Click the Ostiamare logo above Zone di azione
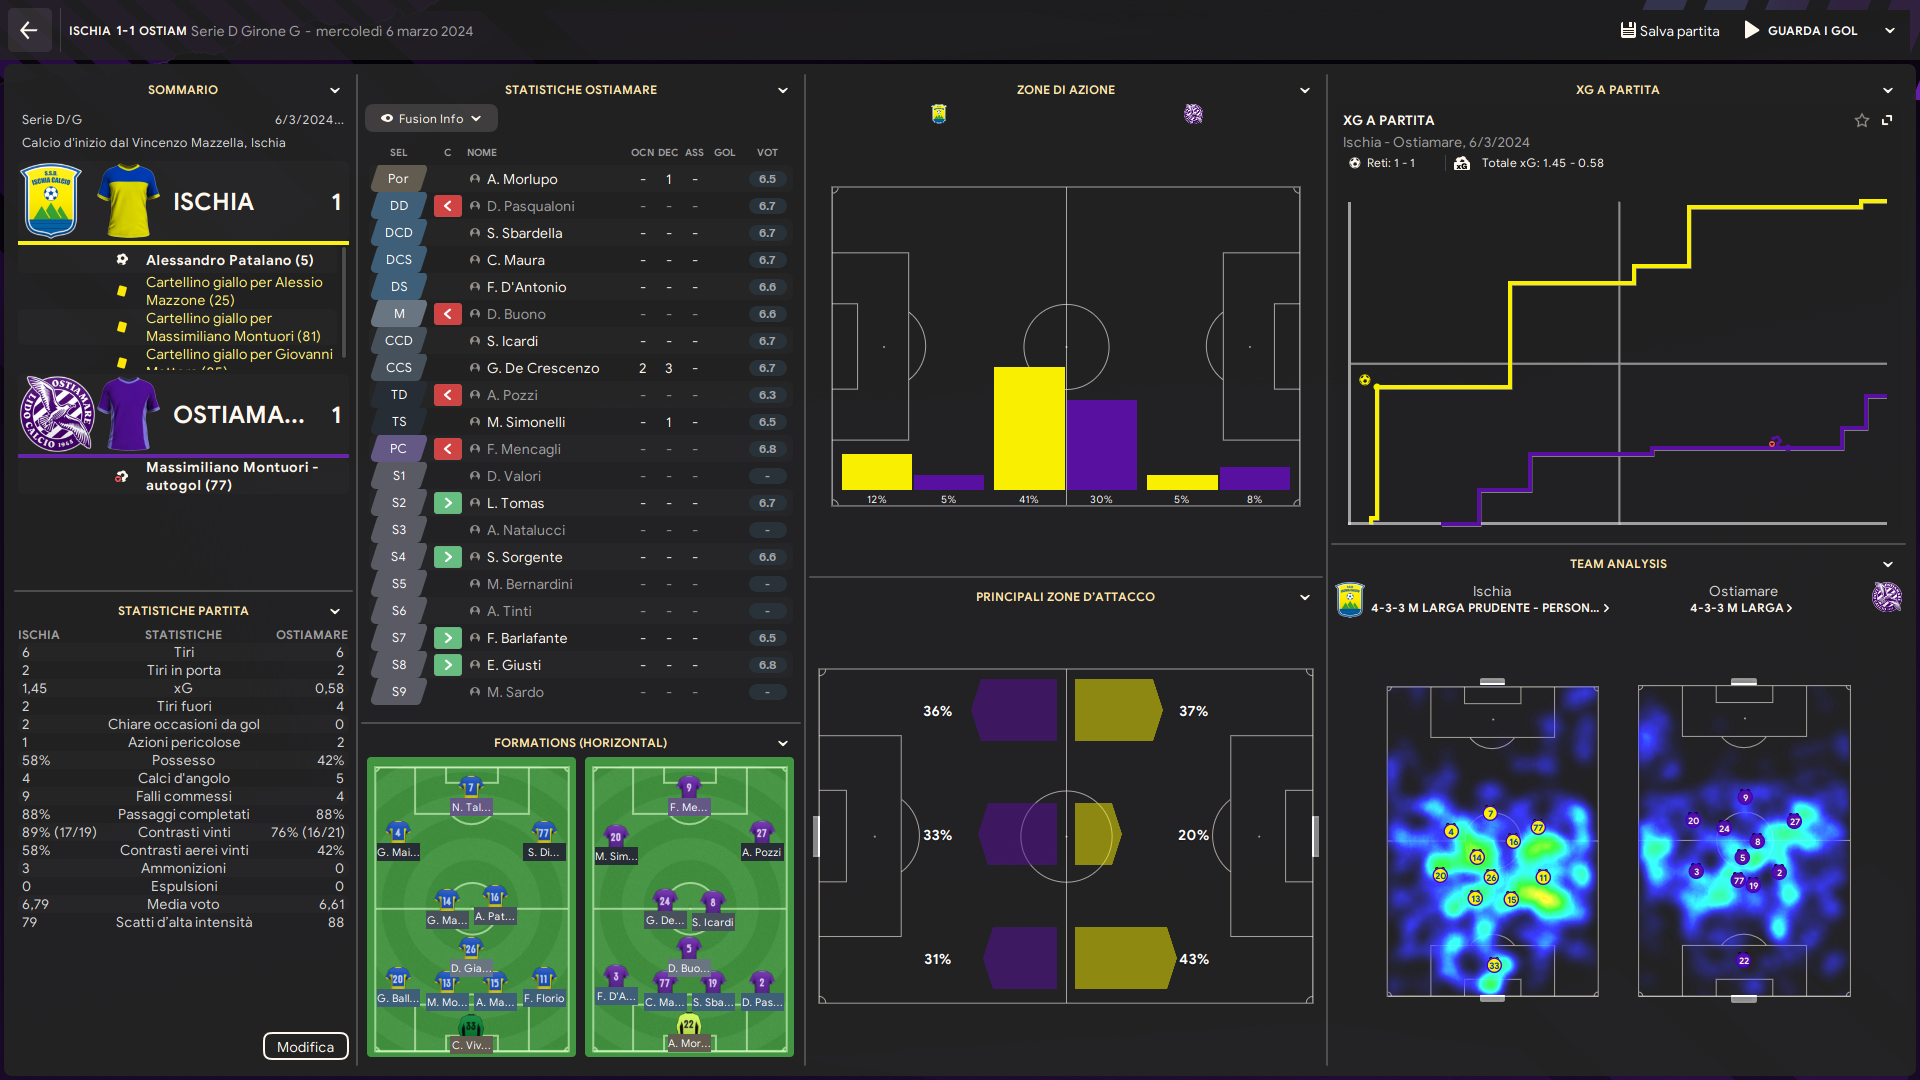 1193,114
